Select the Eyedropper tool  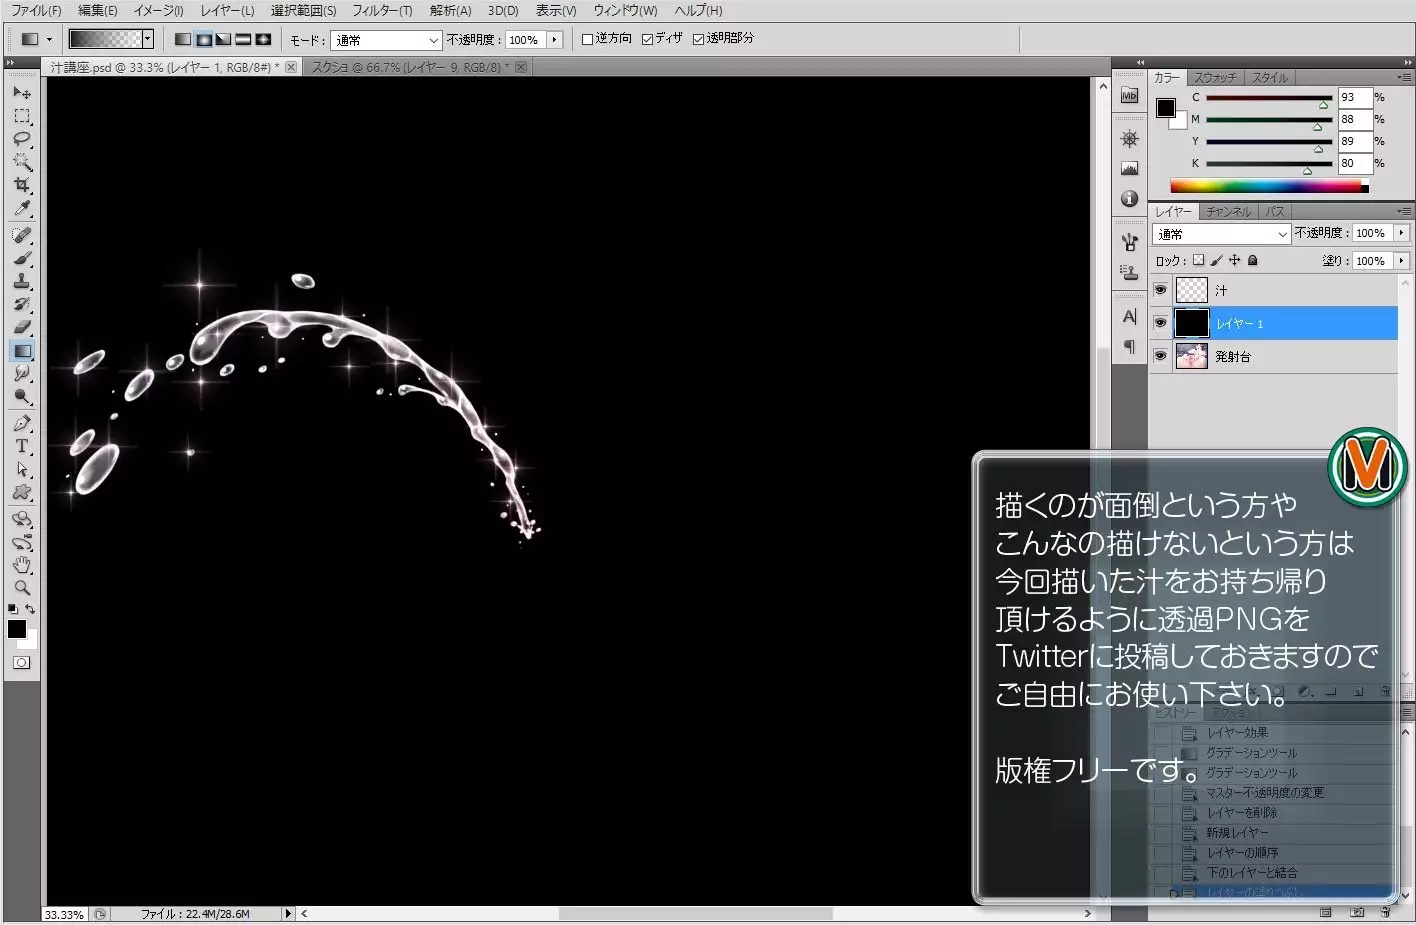22,208
